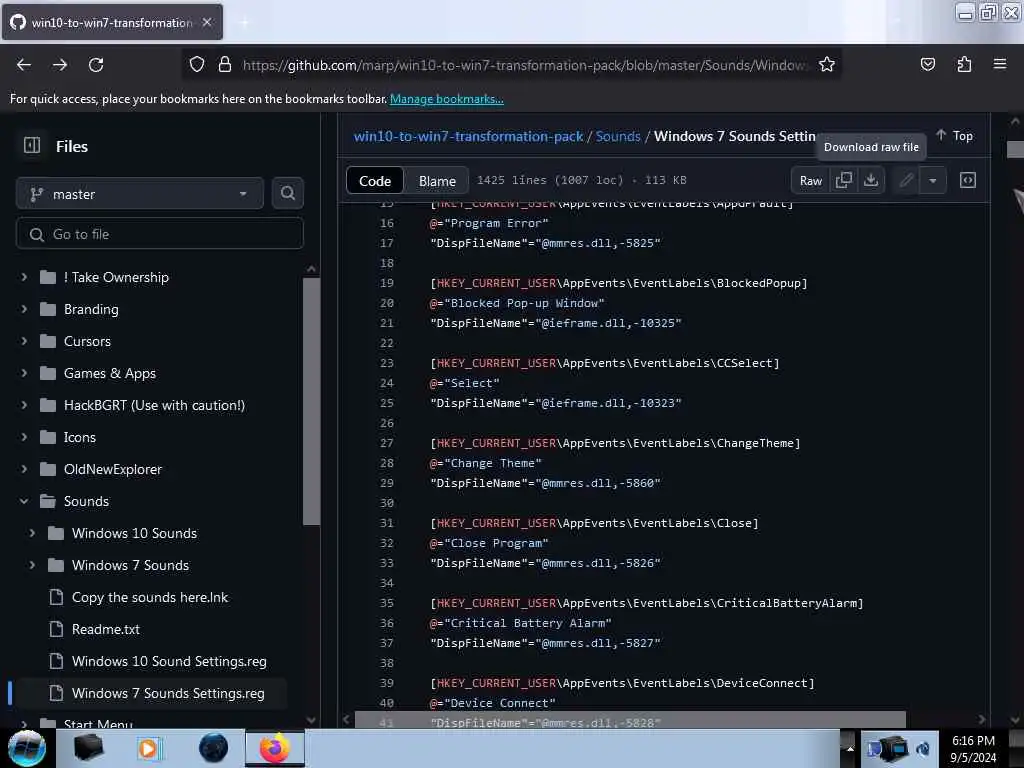This screenshot has height=768, width=1024.
Task: Open the Raw file view
Action: pos(810,180)
